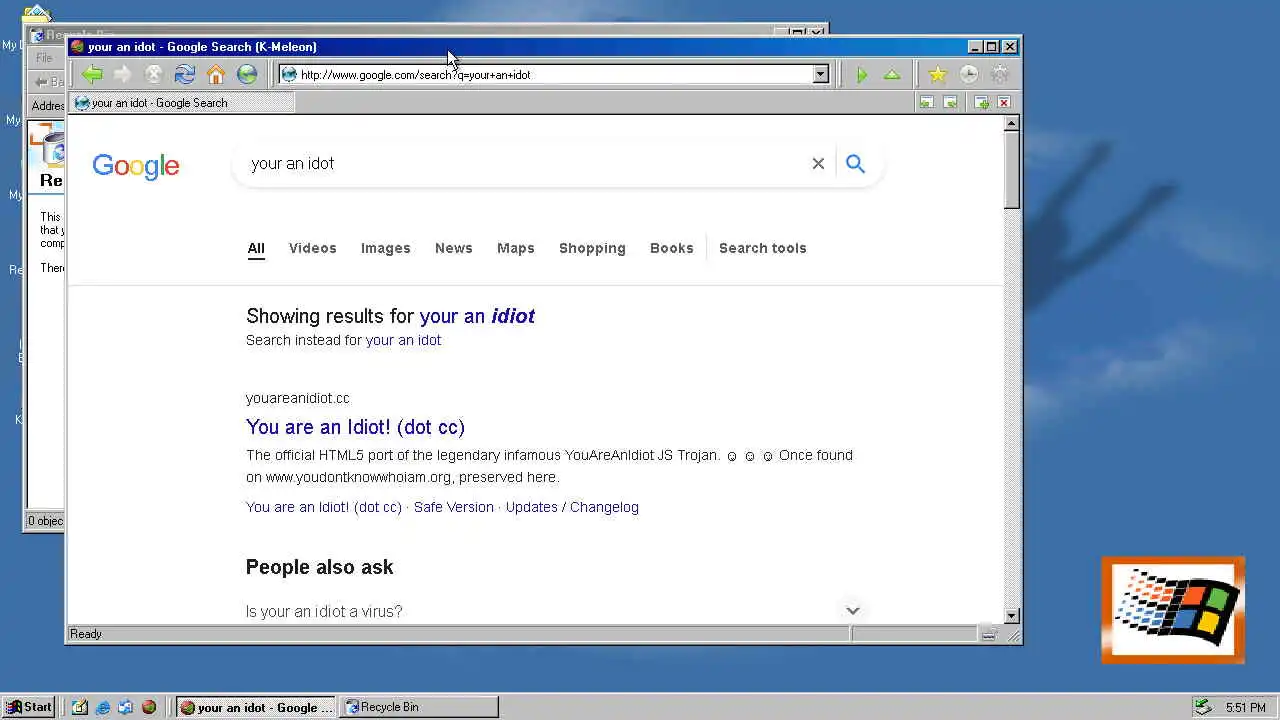
Task: Open history with the clock icon
Action: click(x=968, y=74)
